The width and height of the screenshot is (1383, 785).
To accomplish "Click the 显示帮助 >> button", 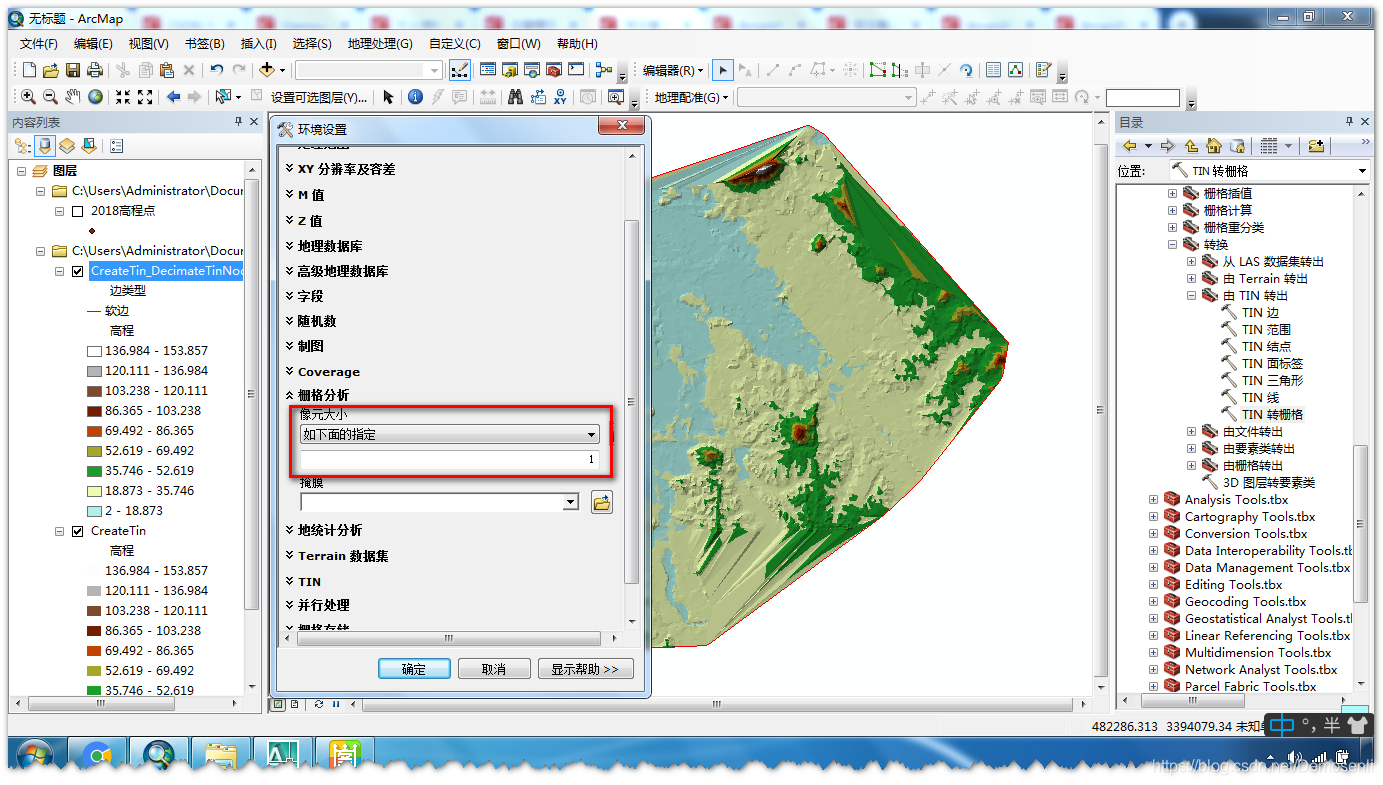I will pos(585,669).
